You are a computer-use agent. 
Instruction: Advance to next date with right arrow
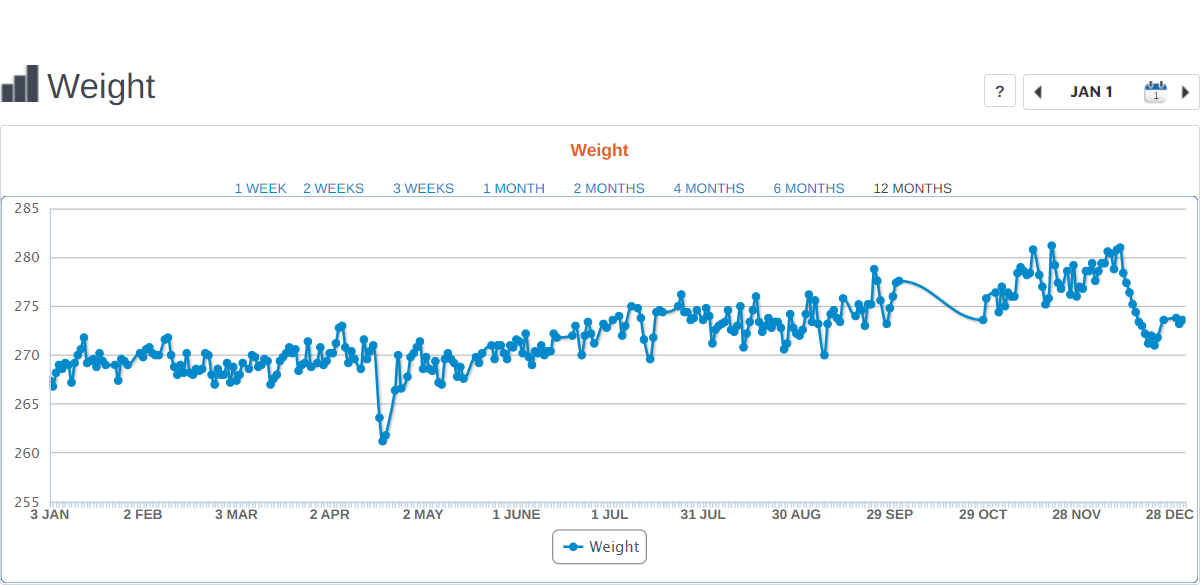point(1185,92)
